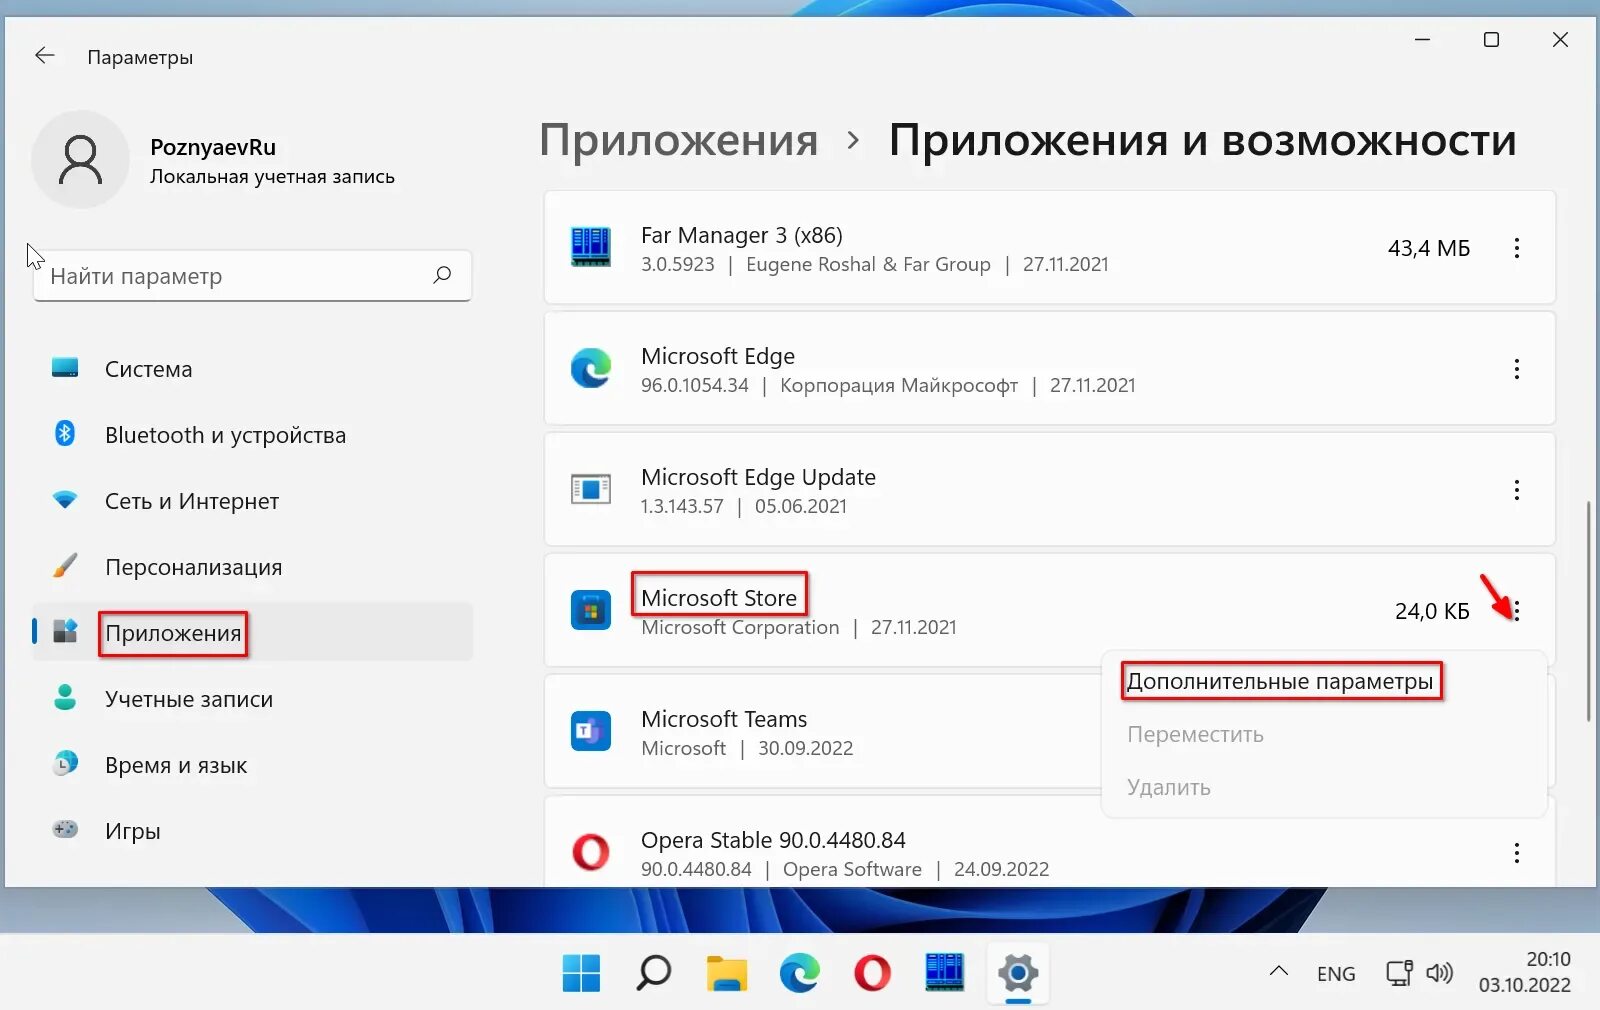
Task: Click the Microsoft Edge Update entry name
Action: pyautogui.click(x=758, y=477)
